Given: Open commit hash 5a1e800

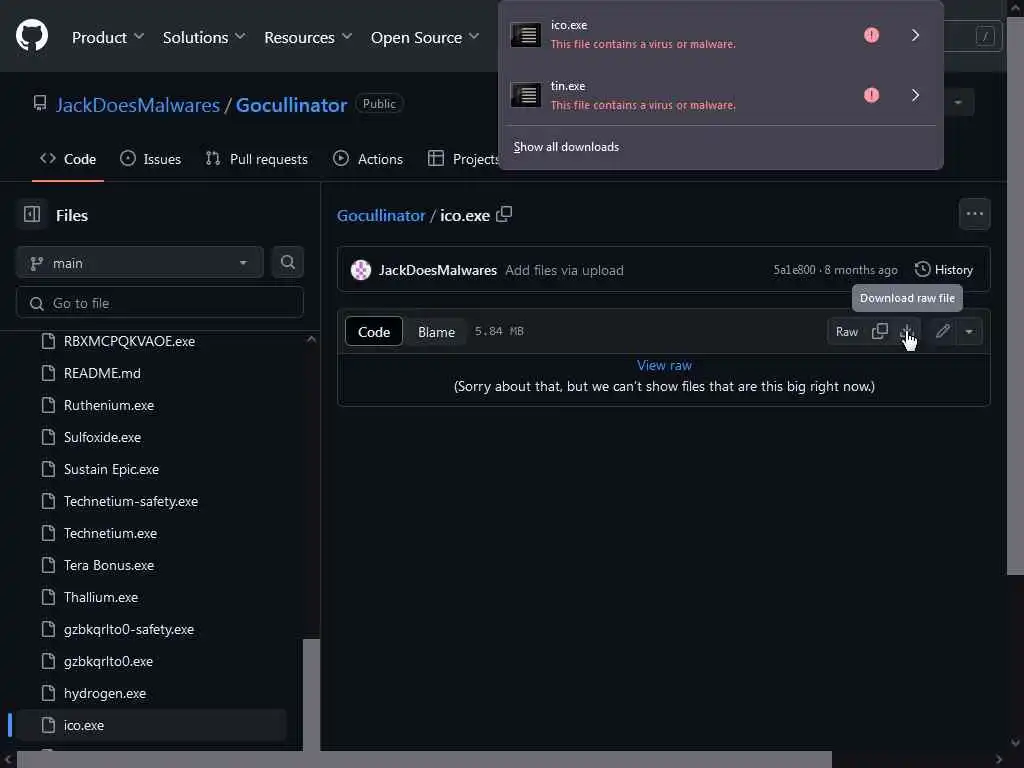Looking at the screenshot, I should (x=794, y=270).
